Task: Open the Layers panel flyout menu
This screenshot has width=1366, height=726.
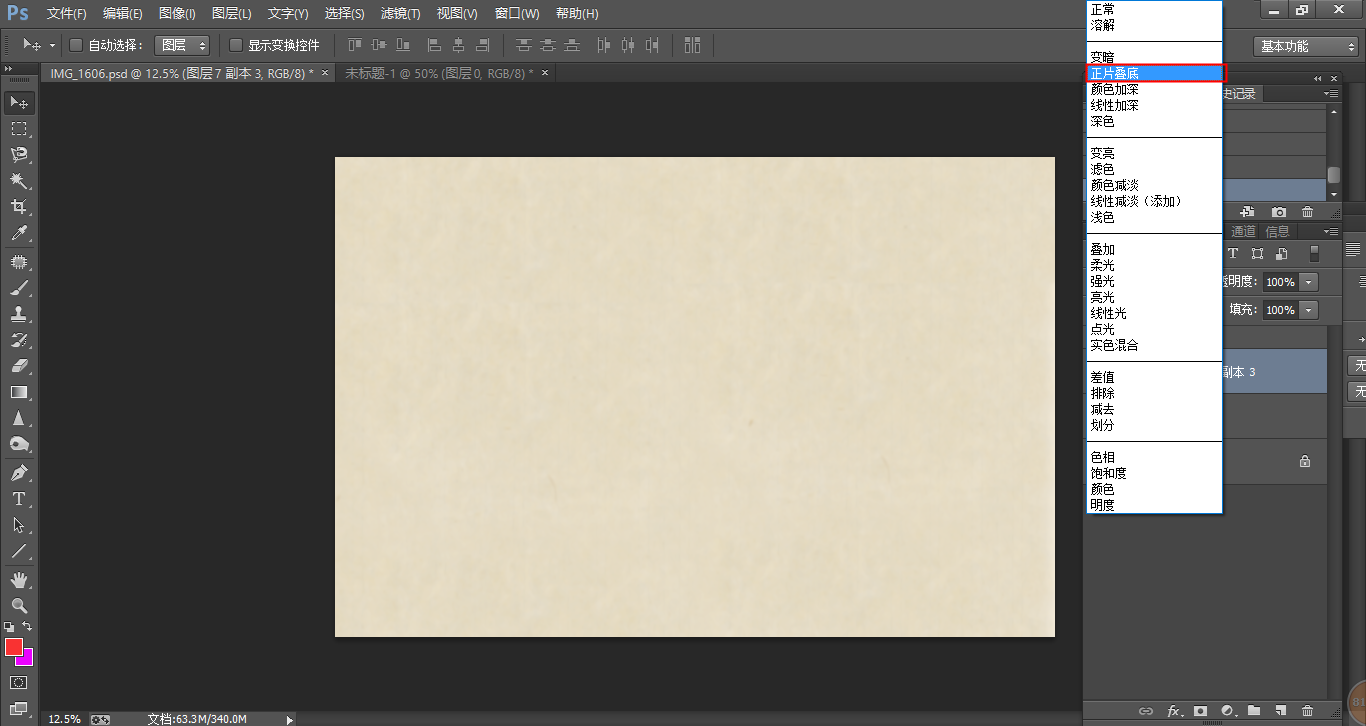Action: click(x=1332, y=231)
